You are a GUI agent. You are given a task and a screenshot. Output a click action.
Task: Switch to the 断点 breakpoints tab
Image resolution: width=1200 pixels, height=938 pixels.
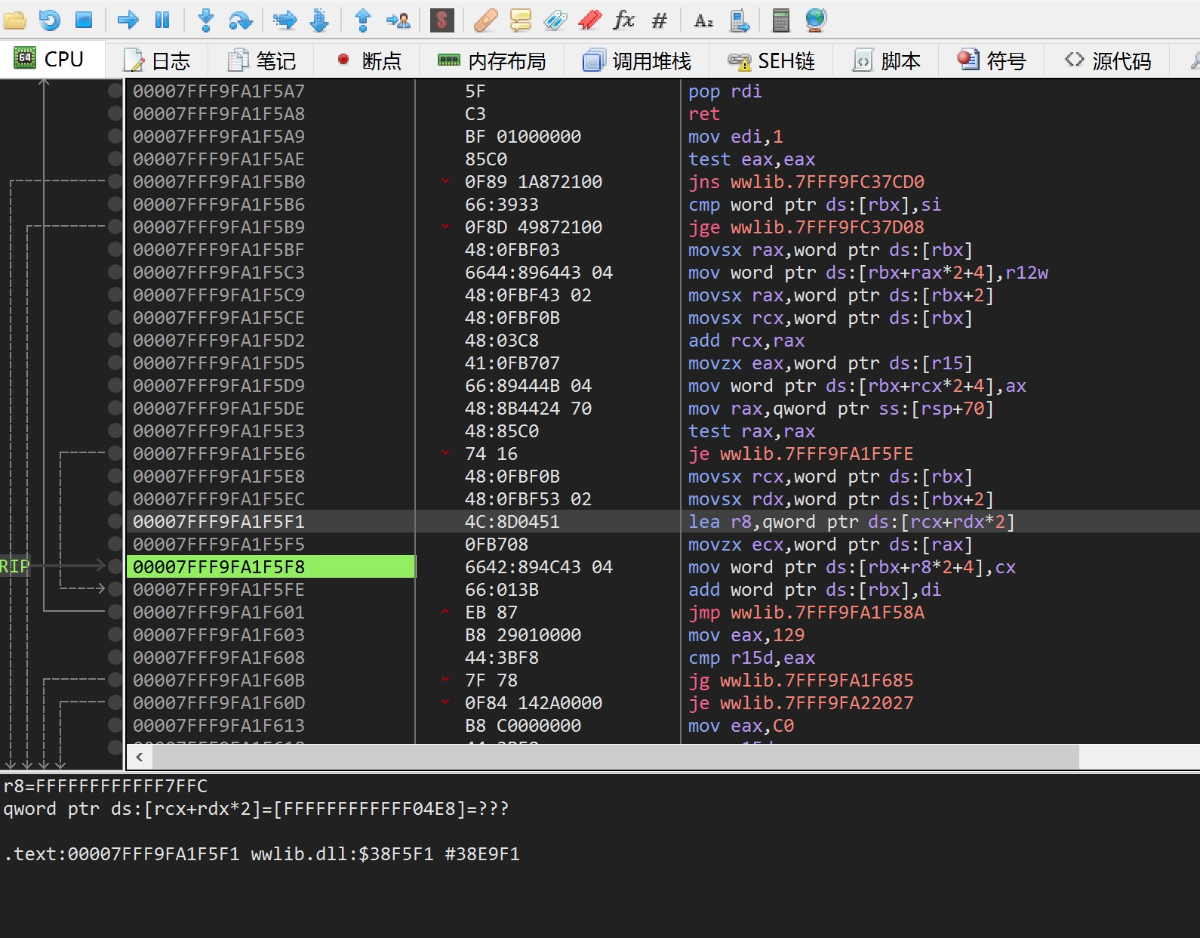[x=368, y=60]
